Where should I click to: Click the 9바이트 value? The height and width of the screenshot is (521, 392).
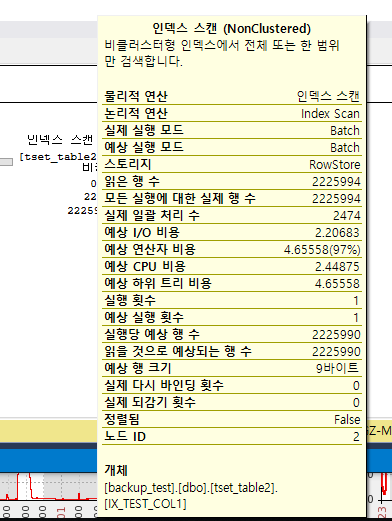[x=337, y=368]
